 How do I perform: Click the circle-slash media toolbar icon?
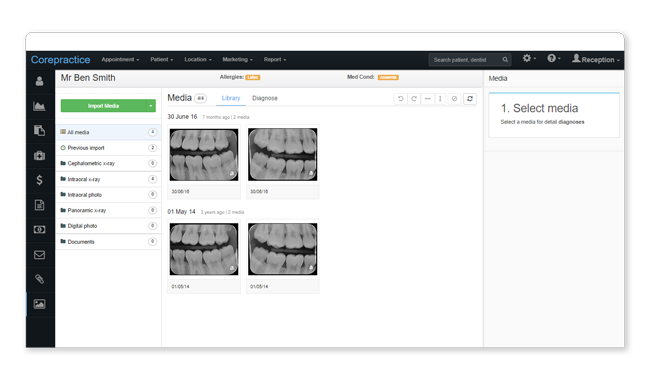tap(454, 99)
